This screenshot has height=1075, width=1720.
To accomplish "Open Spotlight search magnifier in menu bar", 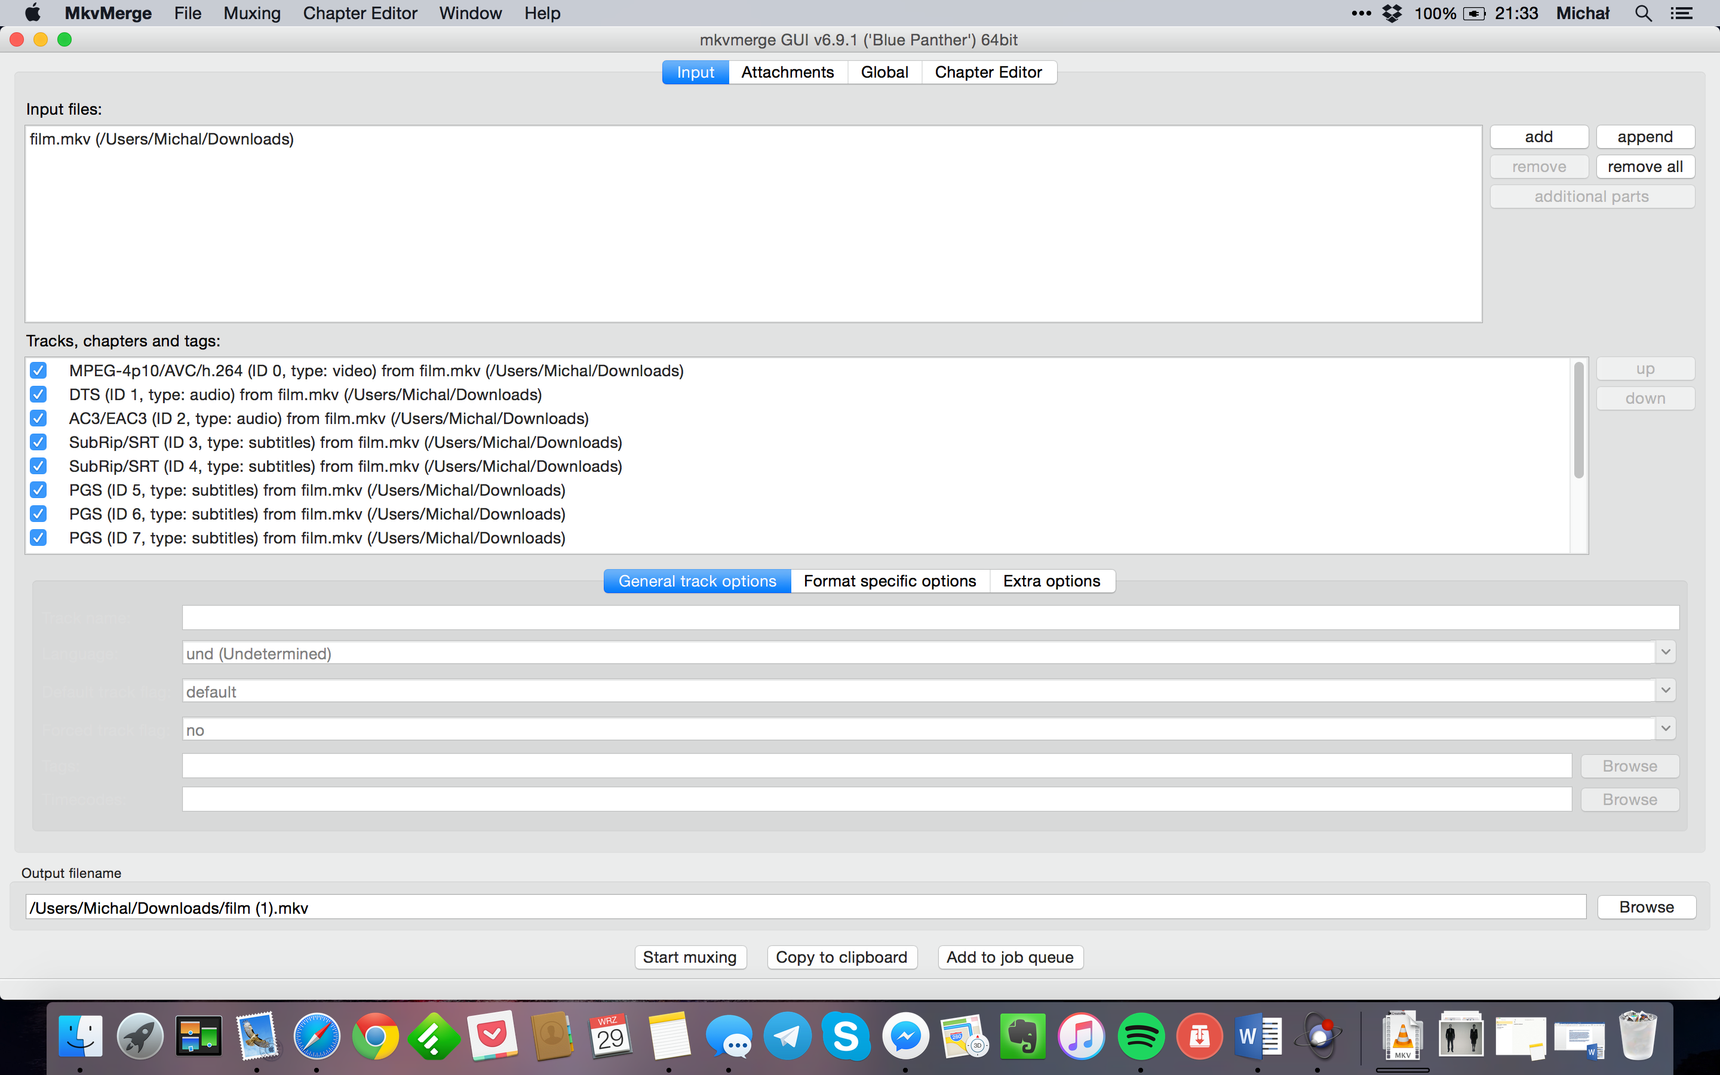I will [1643, 13].
